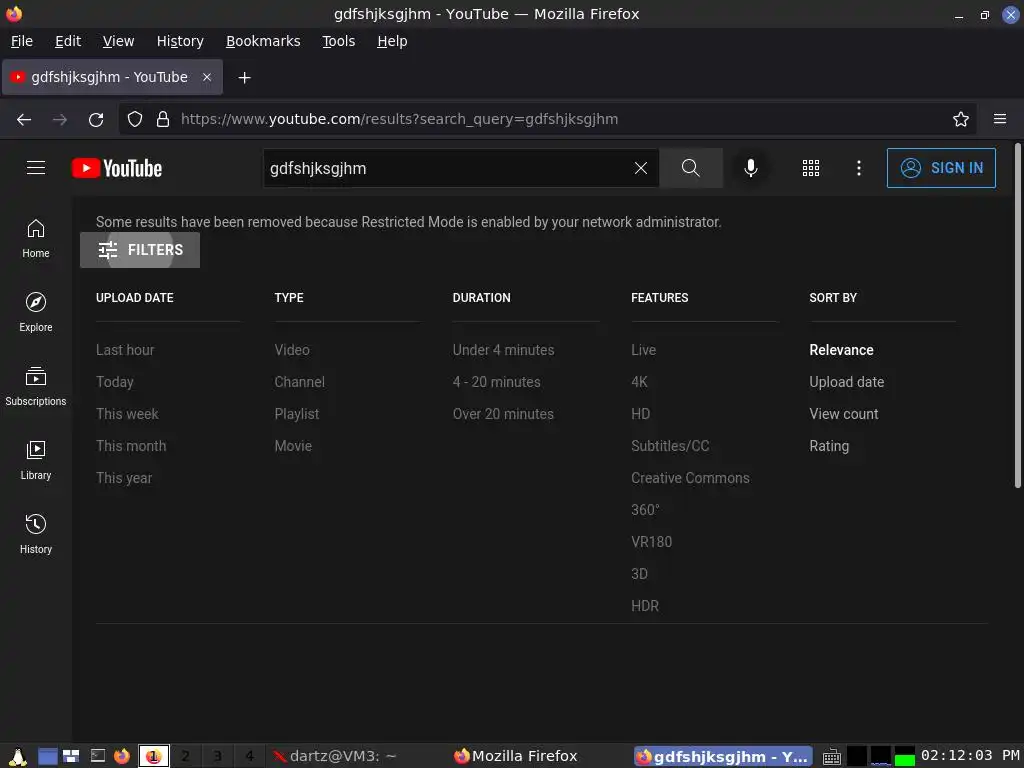Sort results by View count

tap(844, 414)
